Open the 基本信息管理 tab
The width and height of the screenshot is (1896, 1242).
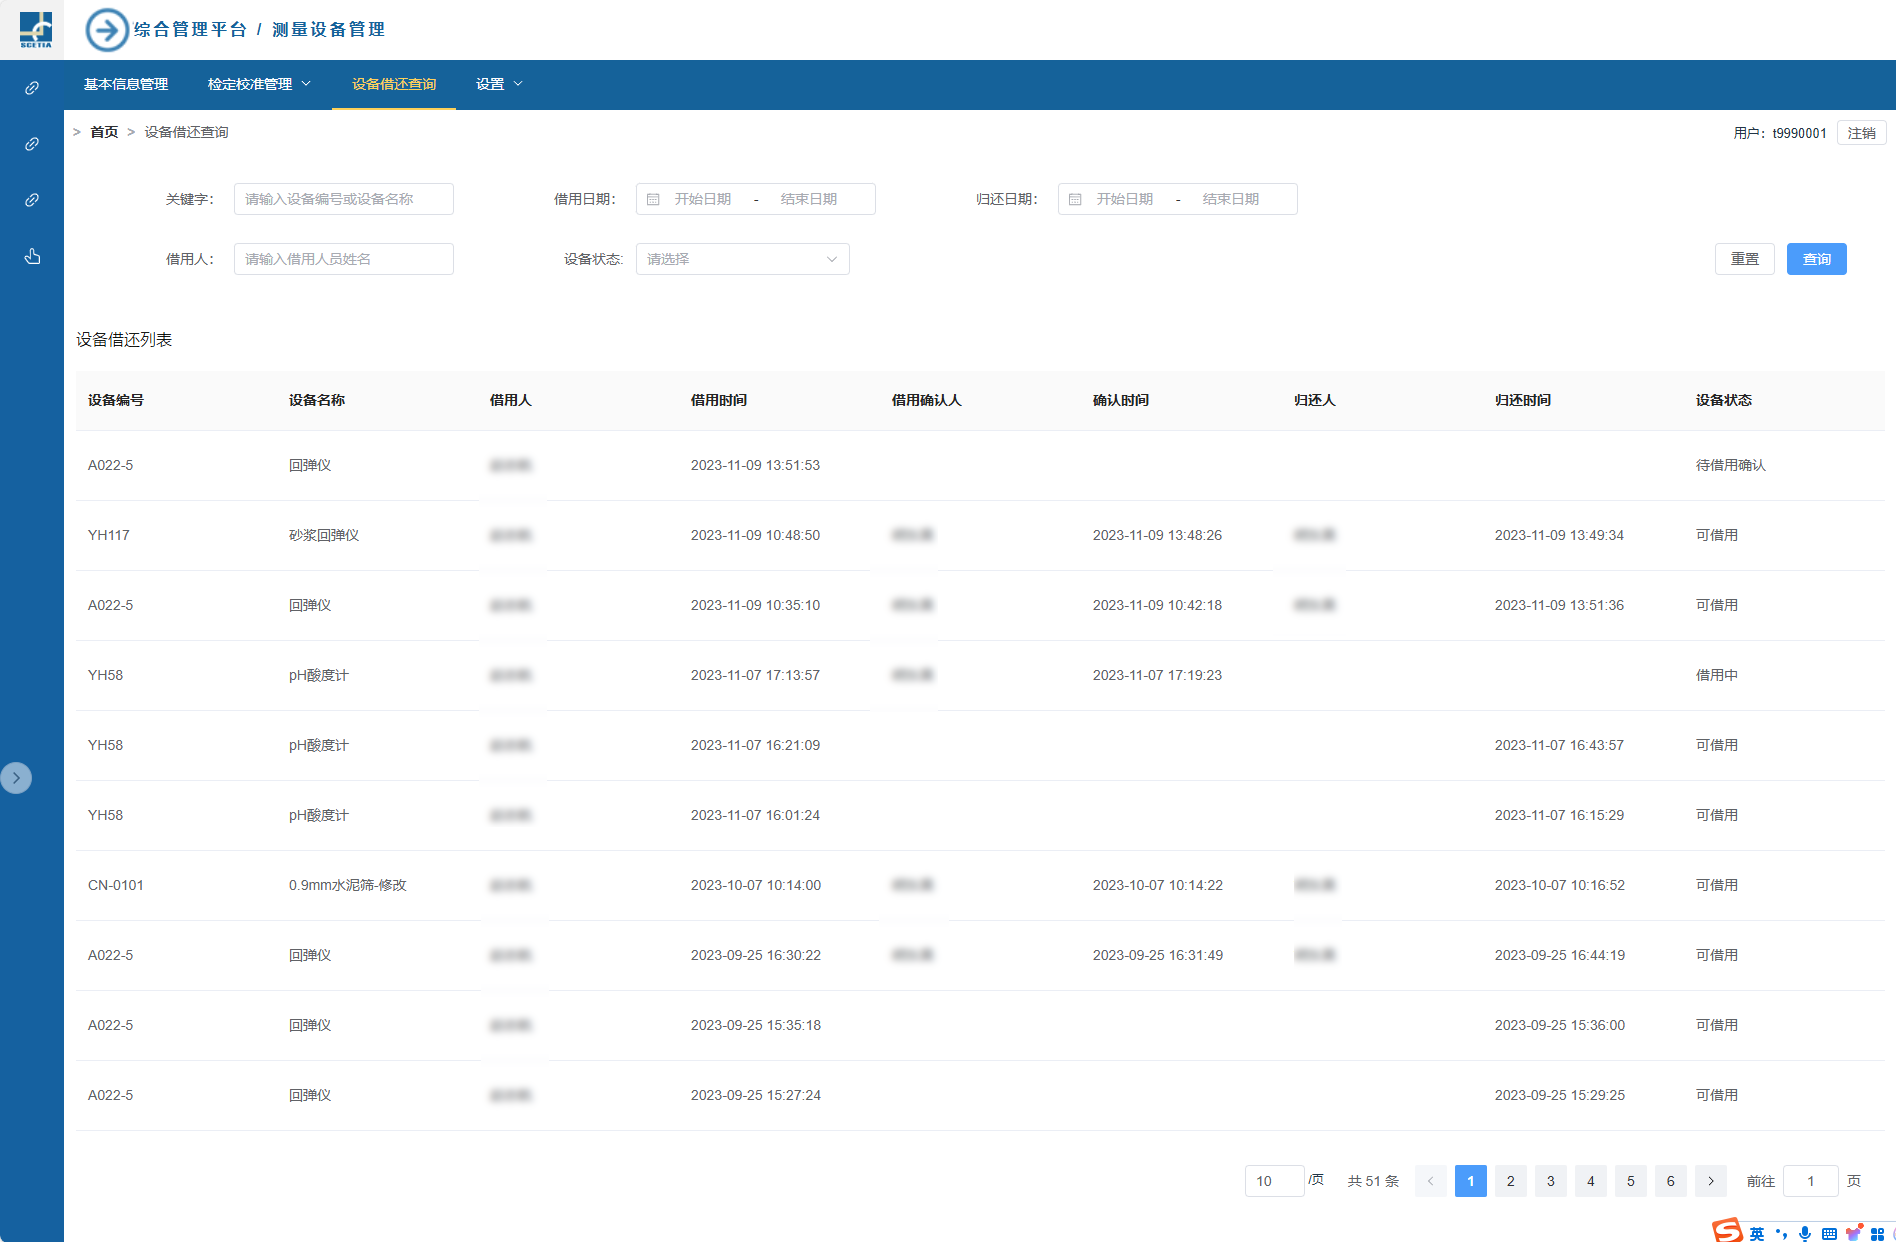coord(126,84)
